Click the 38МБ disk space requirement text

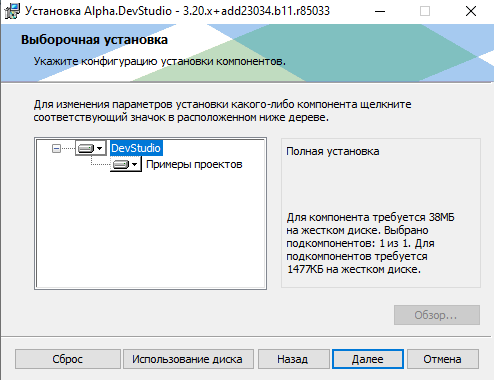(x=442, y=217)
